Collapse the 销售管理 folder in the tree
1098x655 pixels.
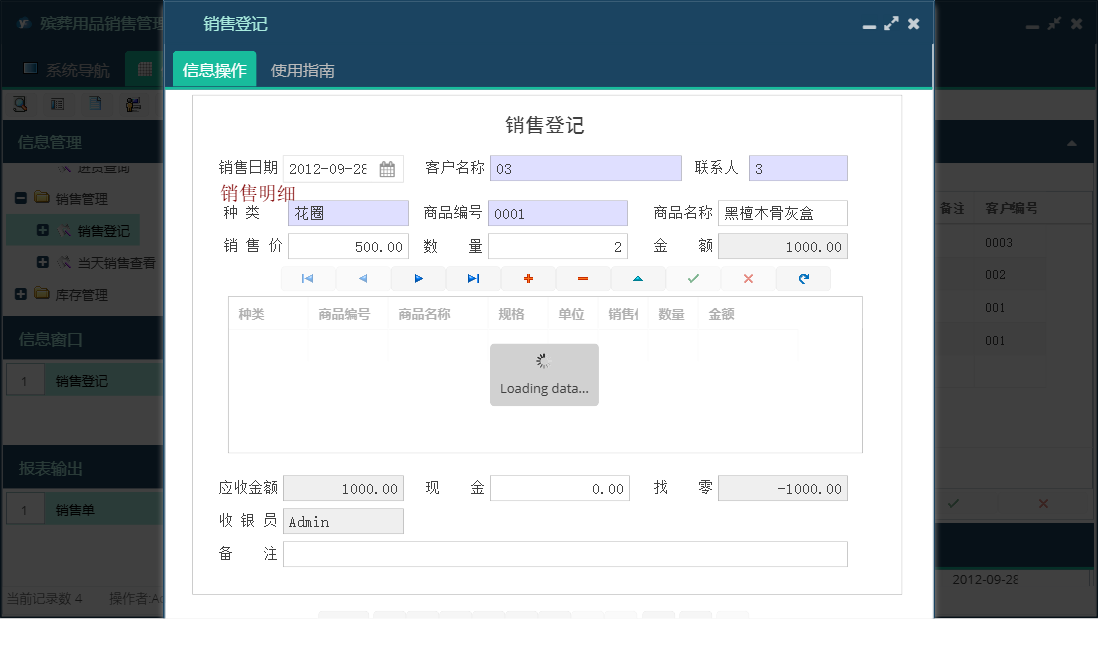[x=21, y=198]
